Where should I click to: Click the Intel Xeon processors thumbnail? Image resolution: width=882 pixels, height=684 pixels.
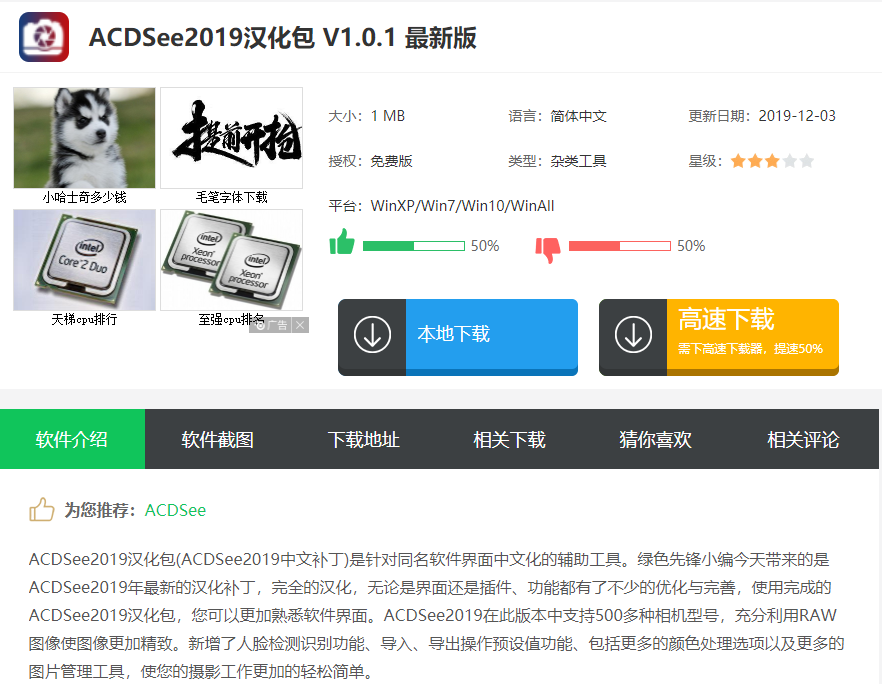point(232,260)
